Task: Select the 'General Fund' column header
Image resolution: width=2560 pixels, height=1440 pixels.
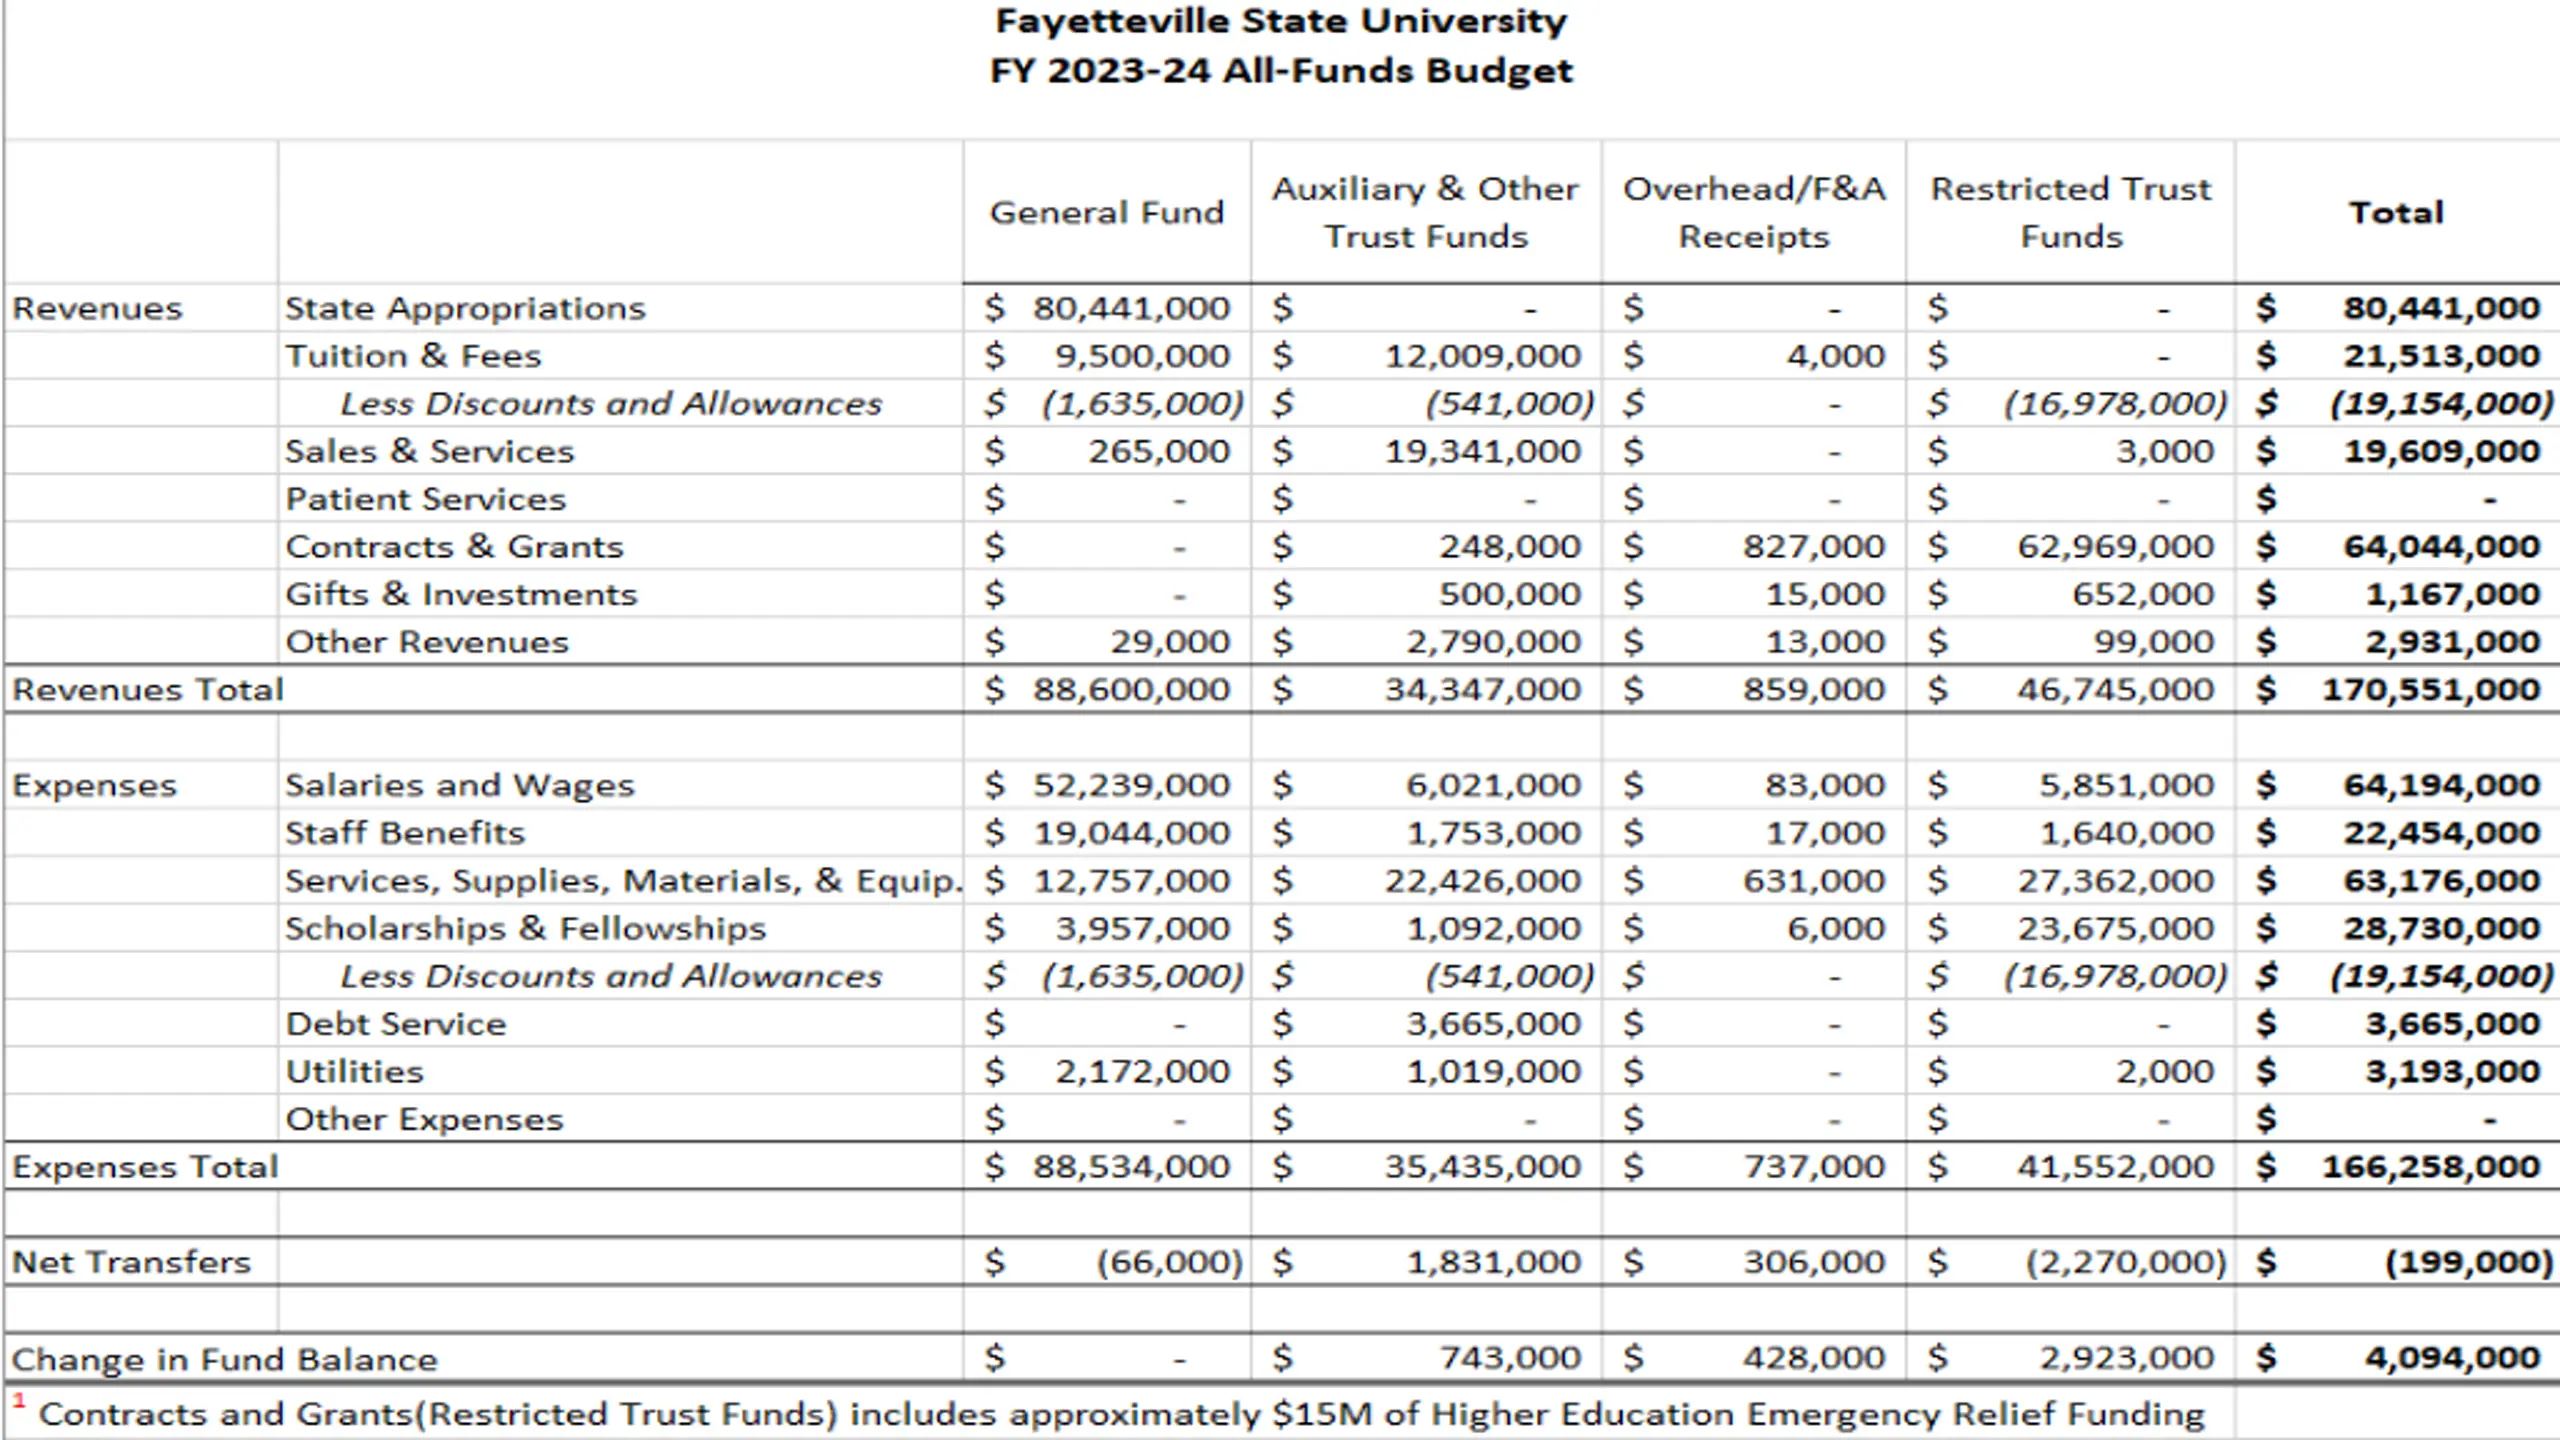Action: coord(1107,212)
